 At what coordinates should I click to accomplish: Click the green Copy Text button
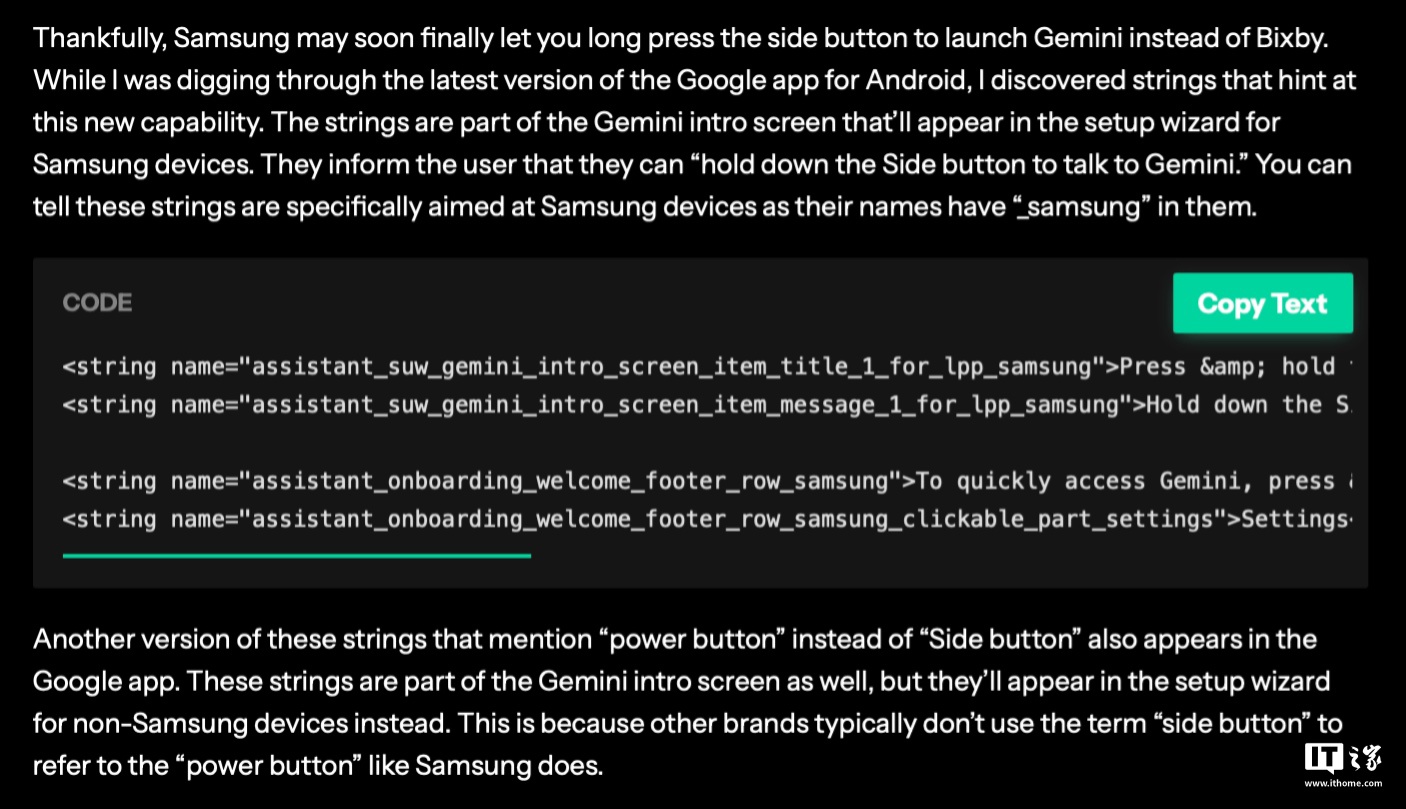click(x=1262, y=303)
